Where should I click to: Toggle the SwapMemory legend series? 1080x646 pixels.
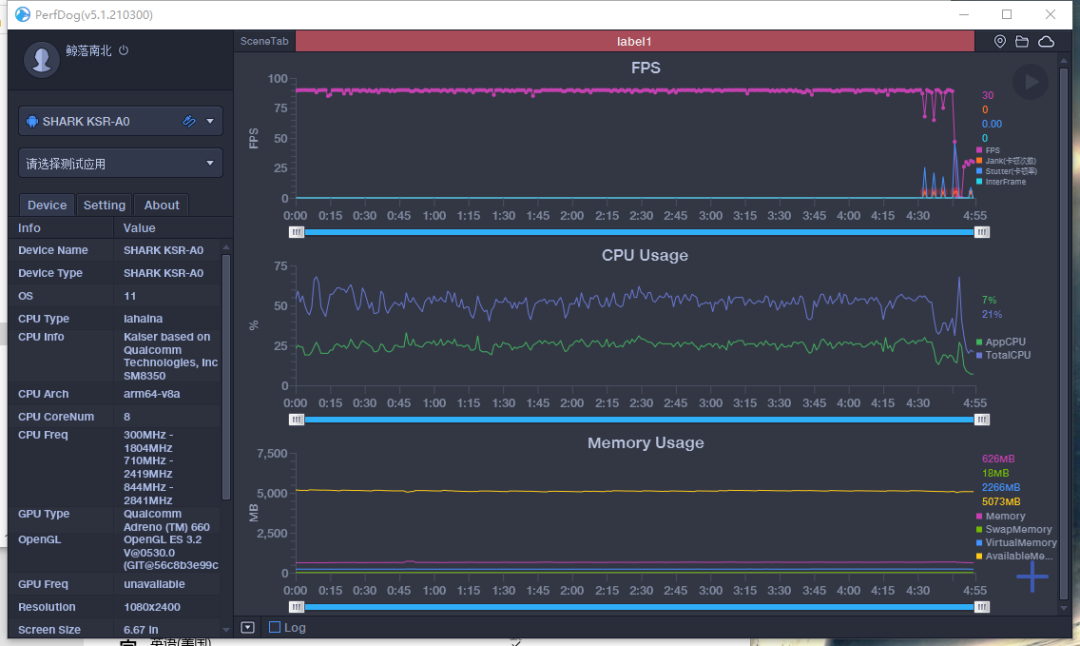pos(1014,529)
